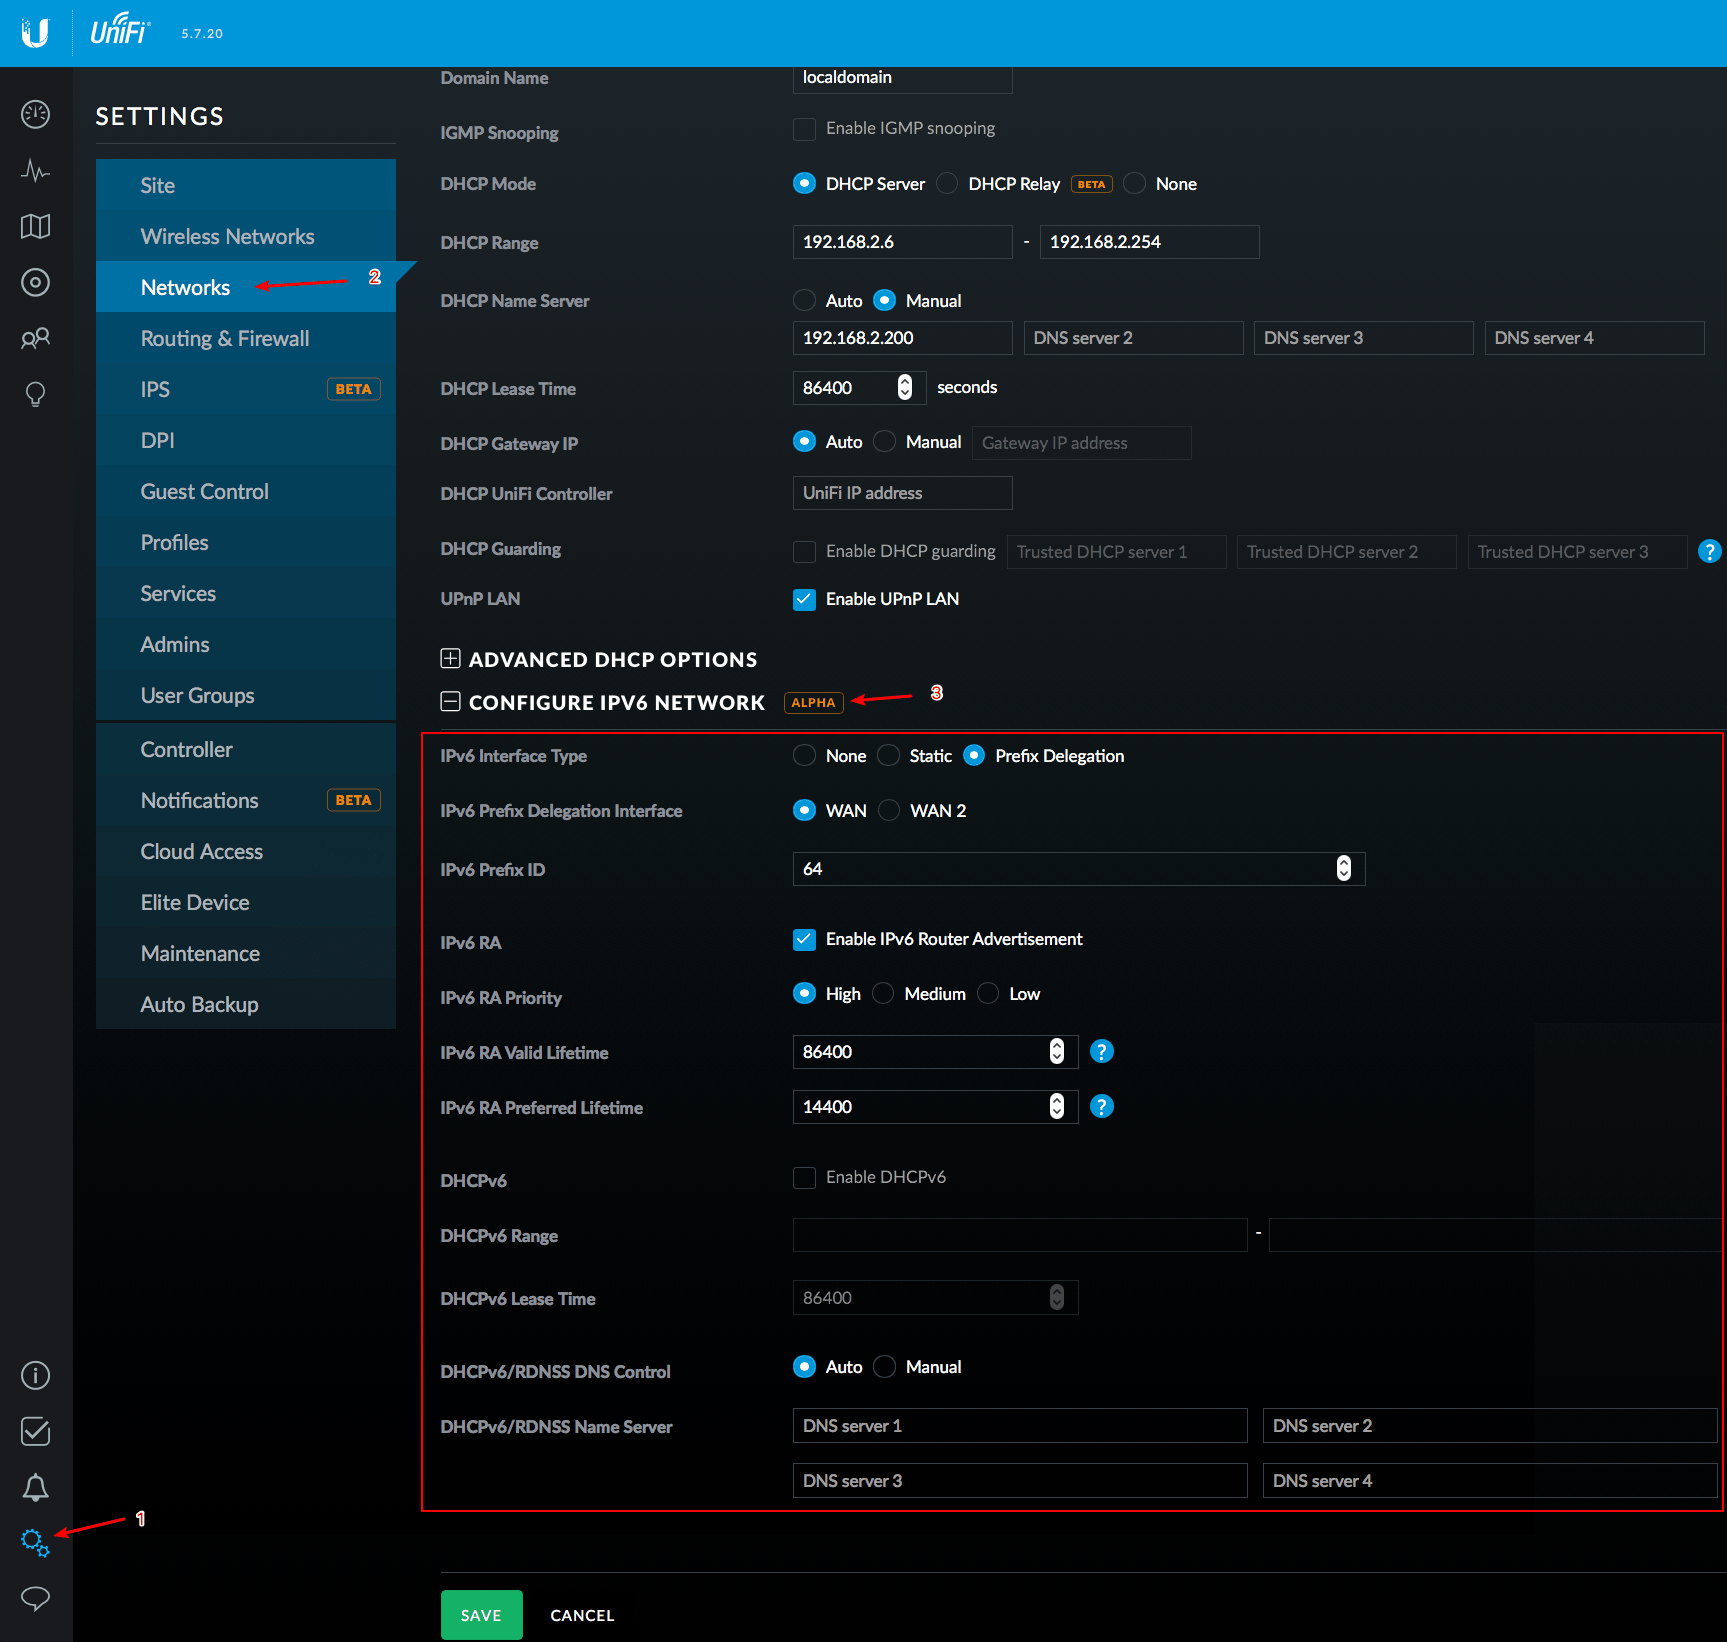Screen dimensions: 1727x1642
Task: Show help for DHCP Guarding
Action: pos(1710,551)
